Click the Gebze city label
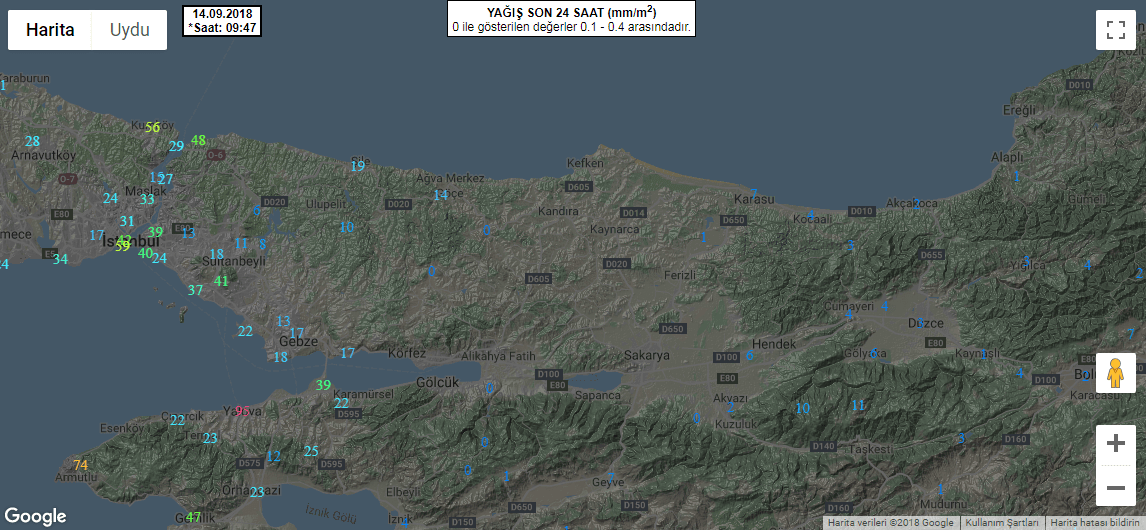This screenshot has height=531, width=1146. point(299,341)
